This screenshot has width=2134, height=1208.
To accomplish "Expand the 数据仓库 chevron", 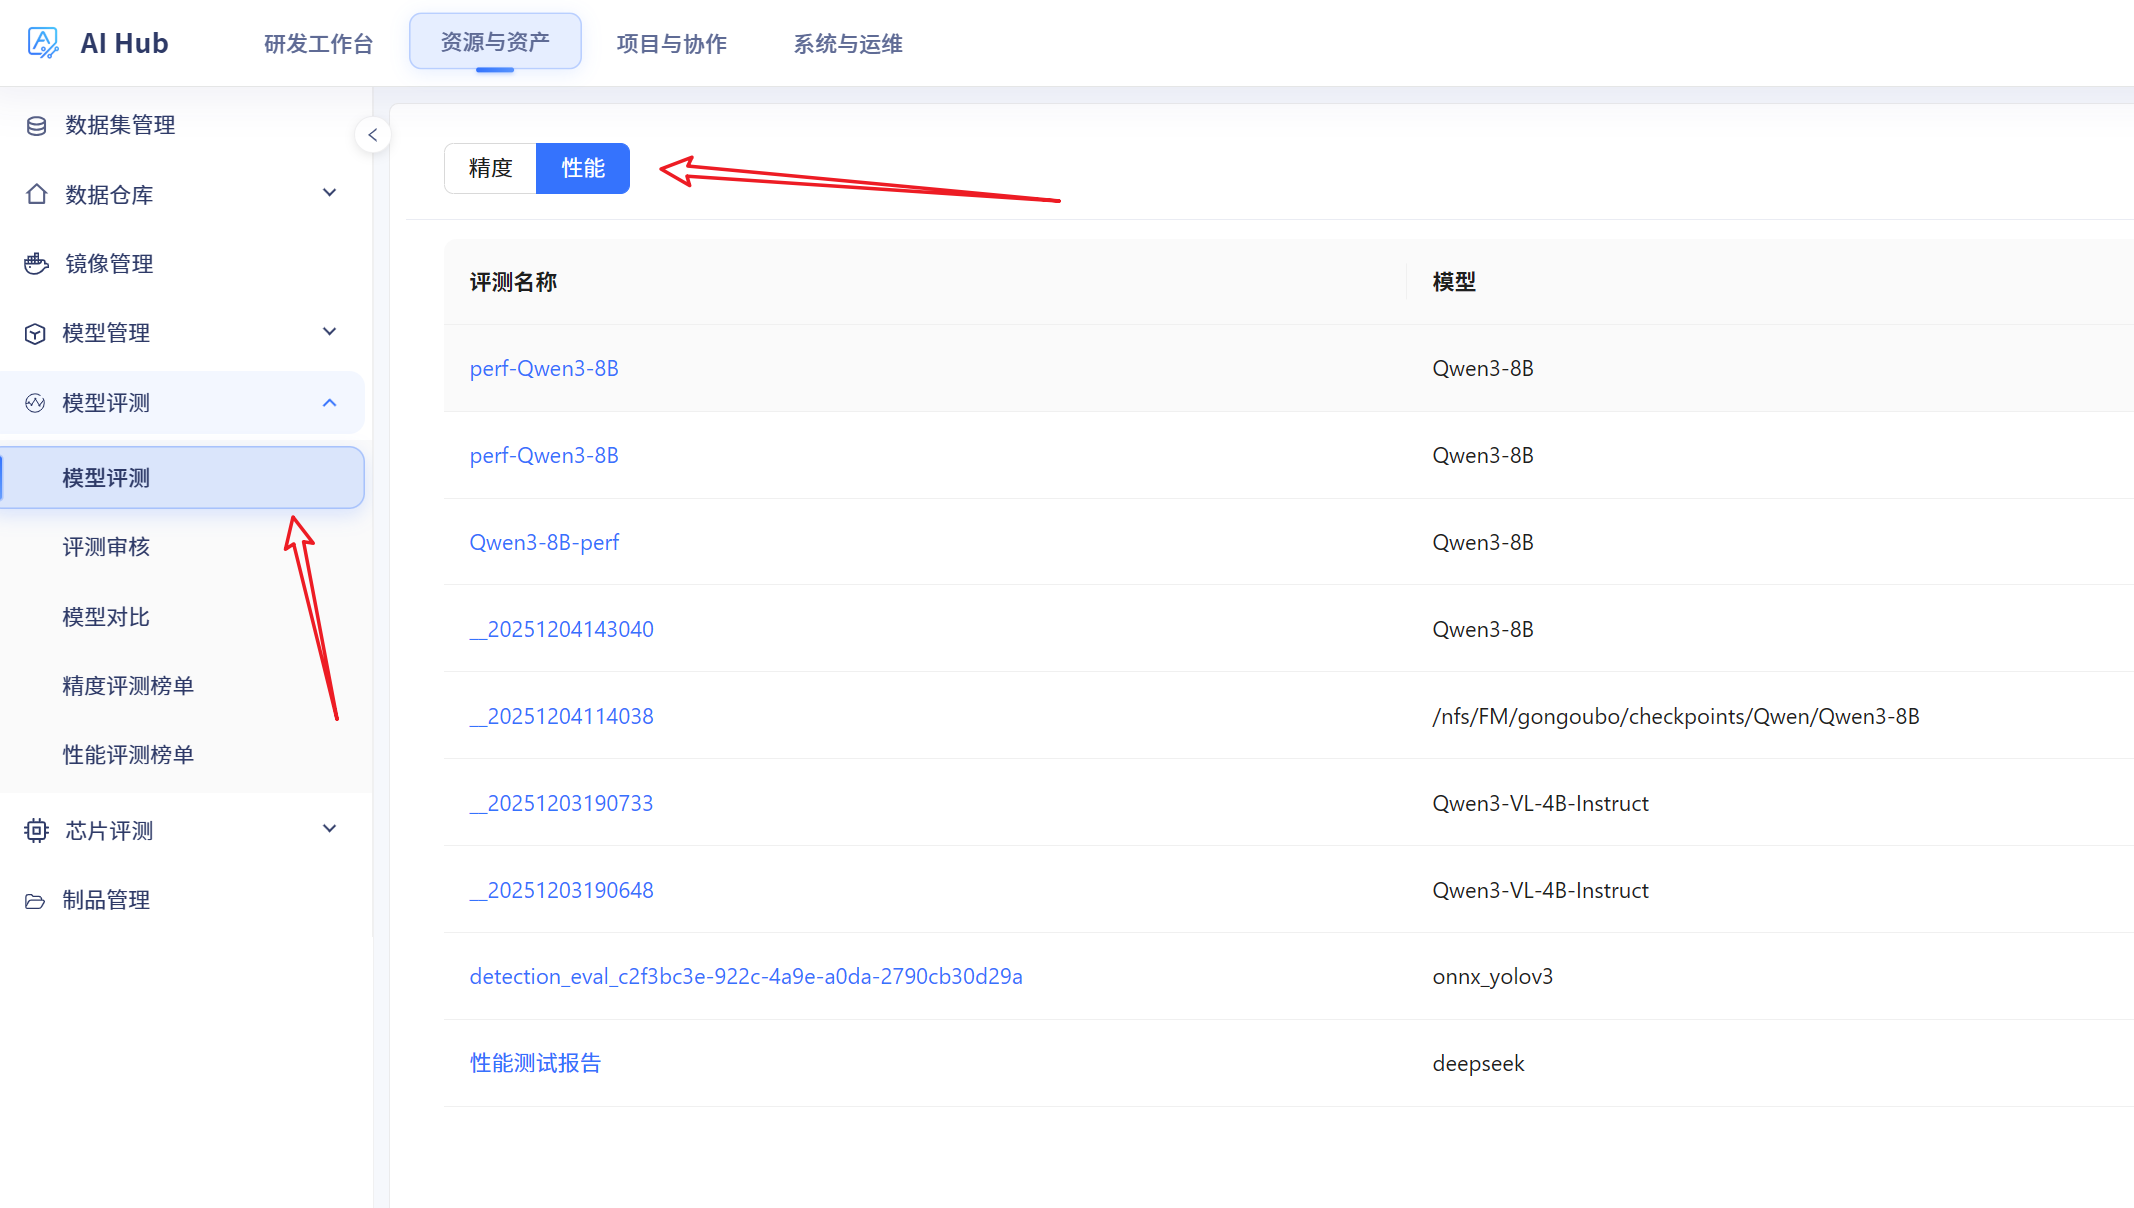I will 329,193.
